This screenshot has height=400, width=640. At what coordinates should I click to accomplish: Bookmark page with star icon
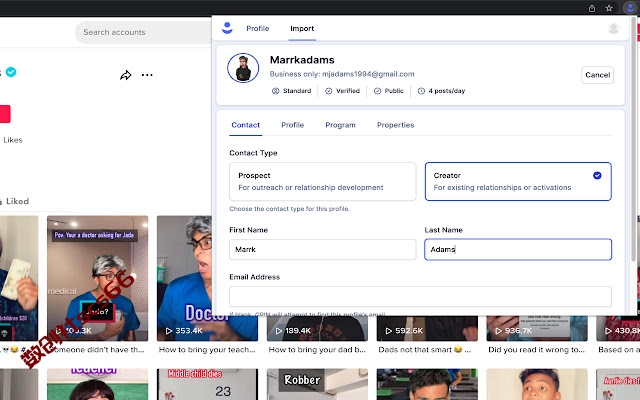click(x=609, y=8)
